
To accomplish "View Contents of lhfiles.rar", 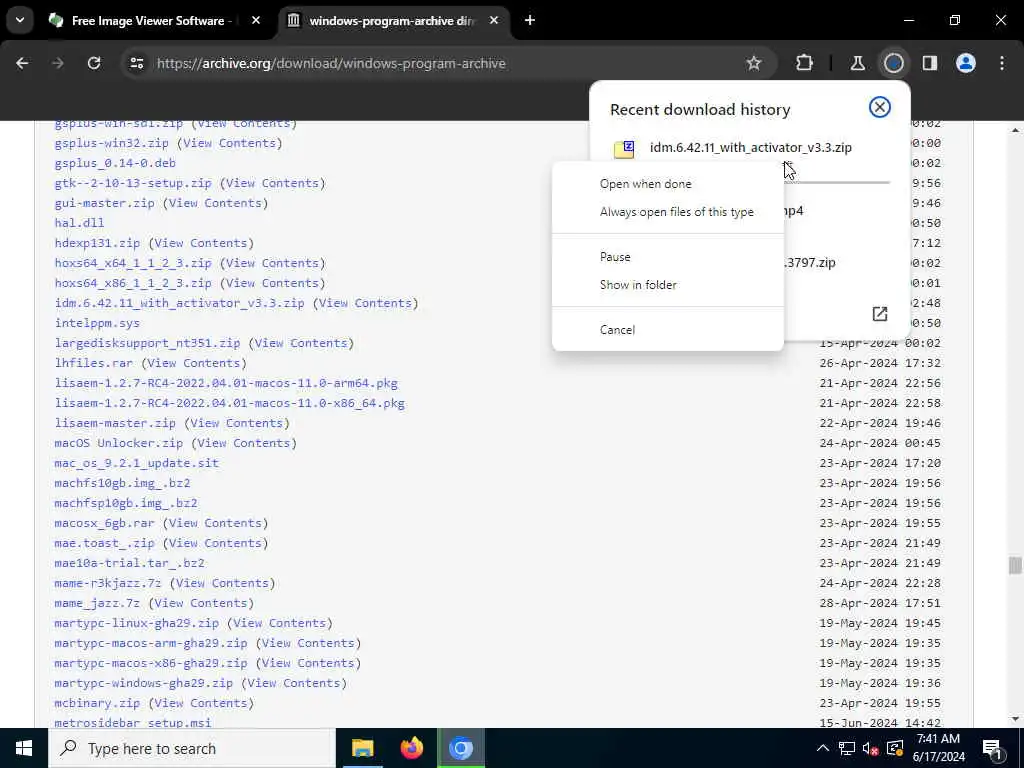I will pyautogui.click(x=194, y=363).
